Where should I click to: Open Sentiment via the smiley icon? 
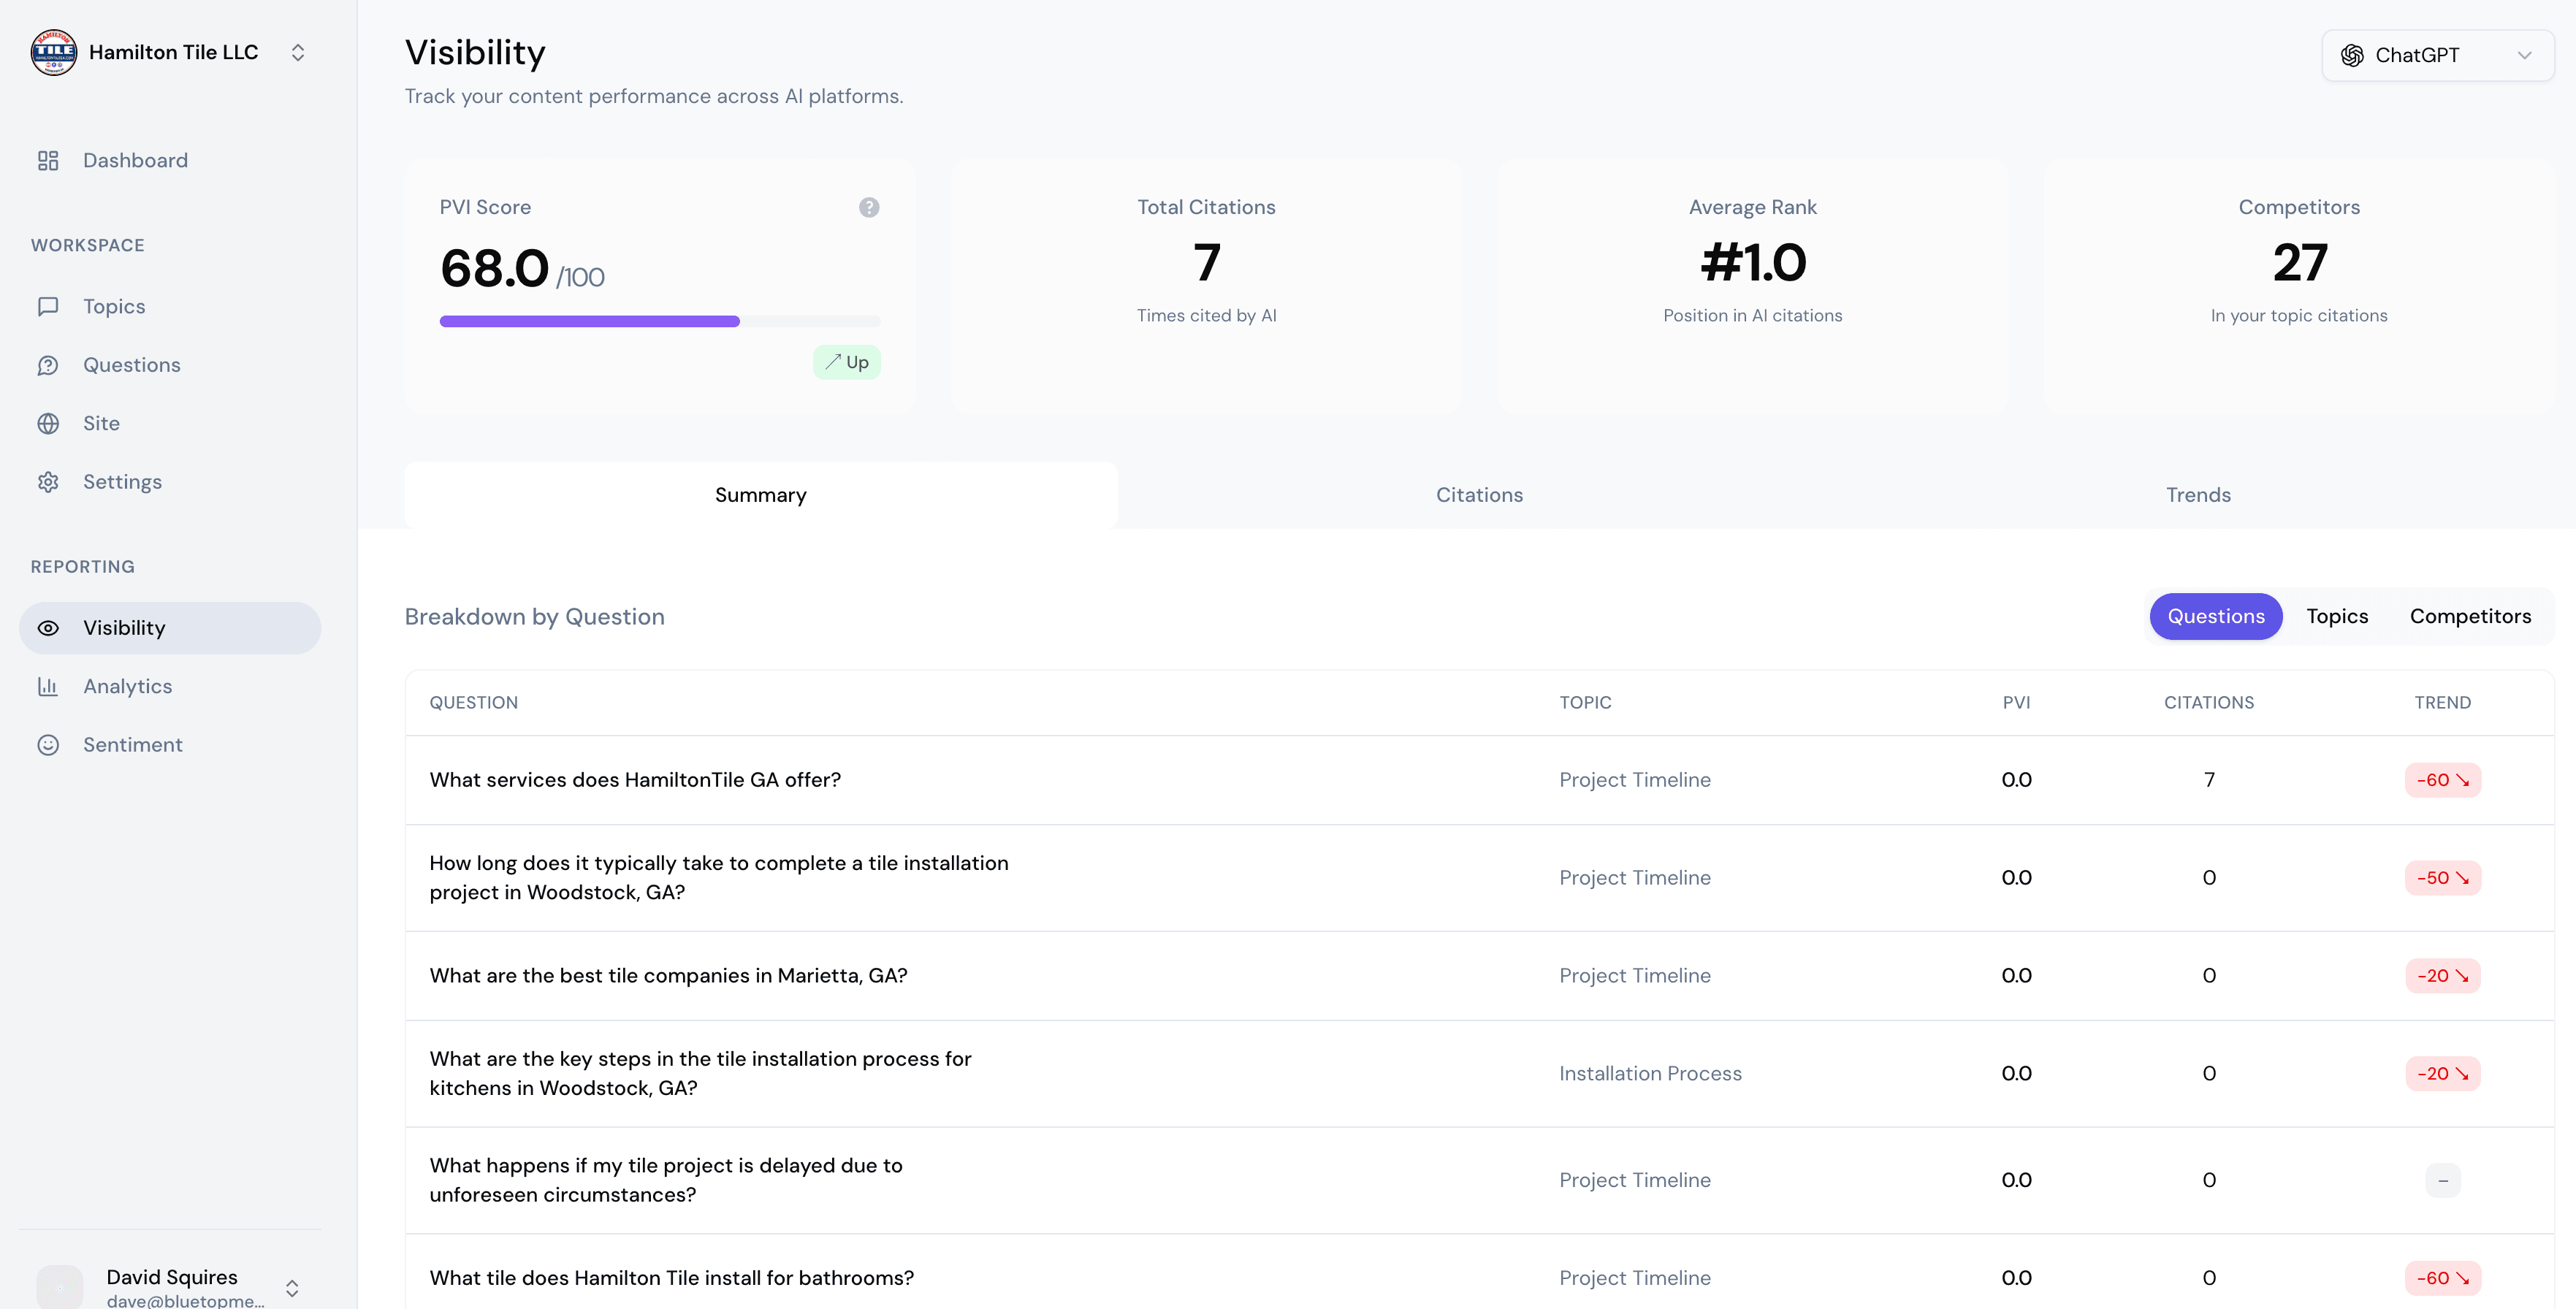point(50,744)
